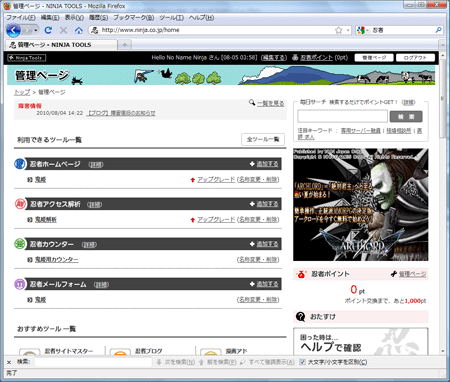Viewport: 450px width, 382px height.
Task: Open the history dropdown arrow beside navigation buttons
Action: 36,30
